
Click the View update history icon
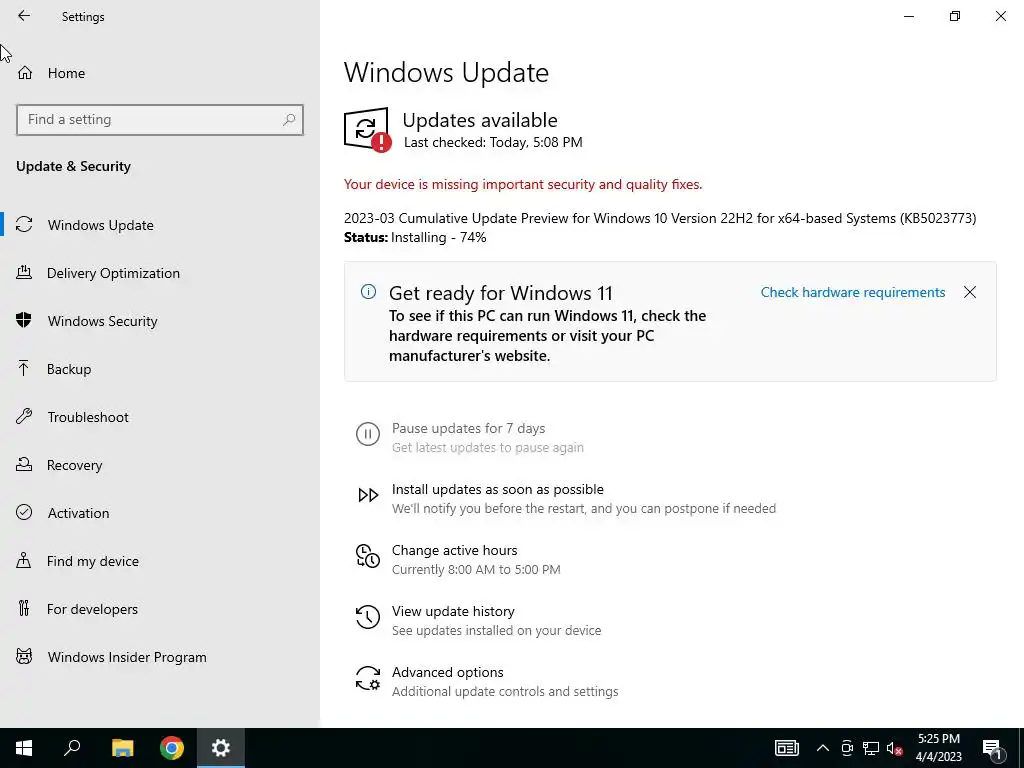coord(368,617)
